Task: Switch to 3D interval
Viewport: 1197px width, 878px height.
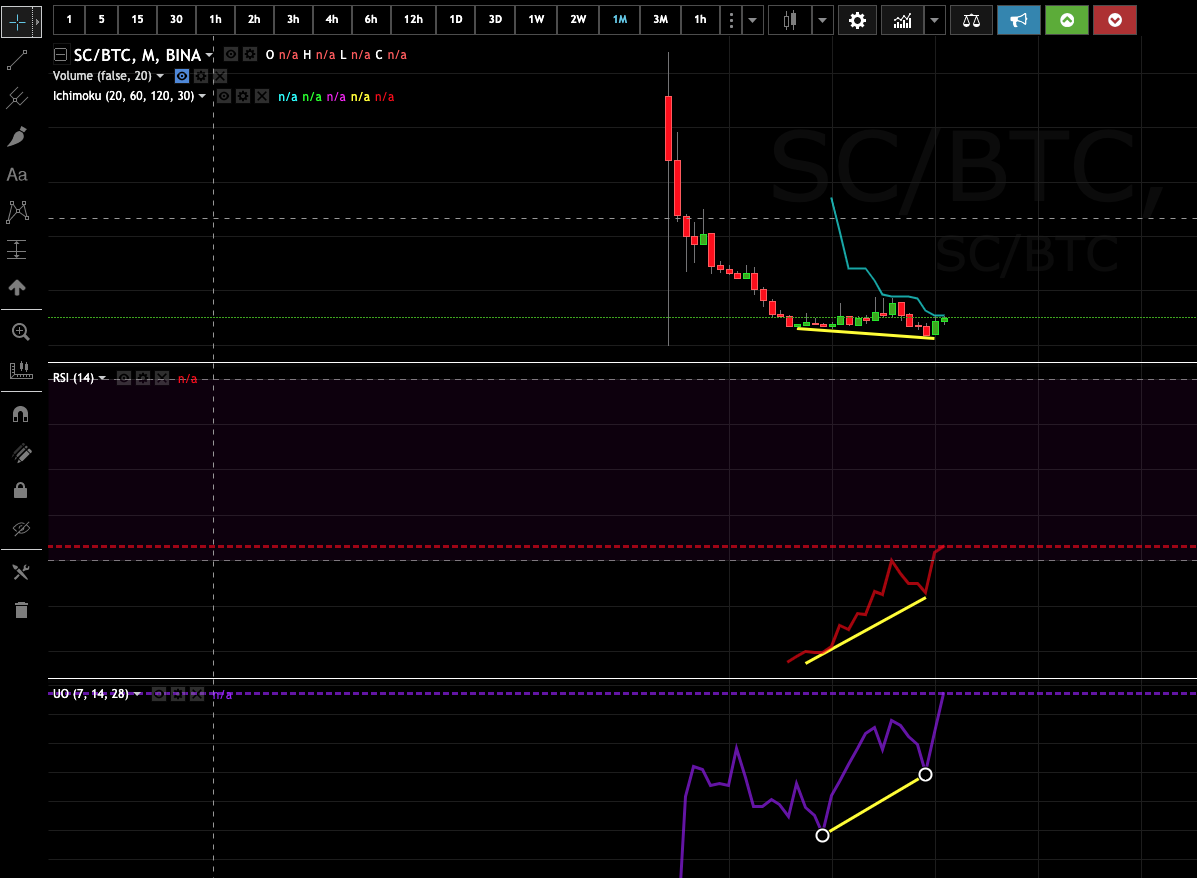Action: [x=495, y=20]
